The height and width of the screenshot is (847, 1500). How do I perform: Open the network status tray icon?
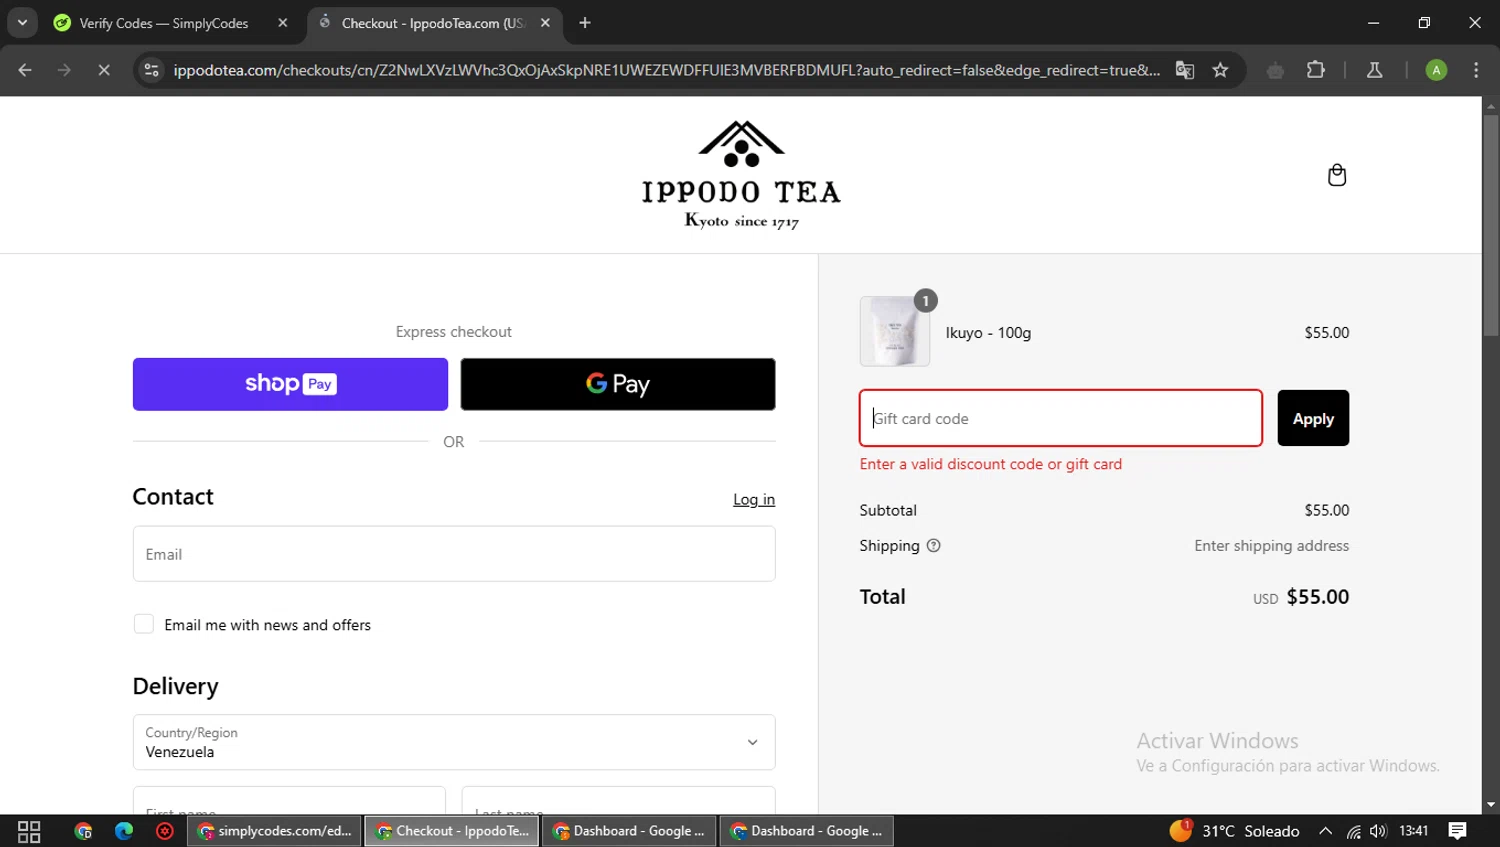1353,831
